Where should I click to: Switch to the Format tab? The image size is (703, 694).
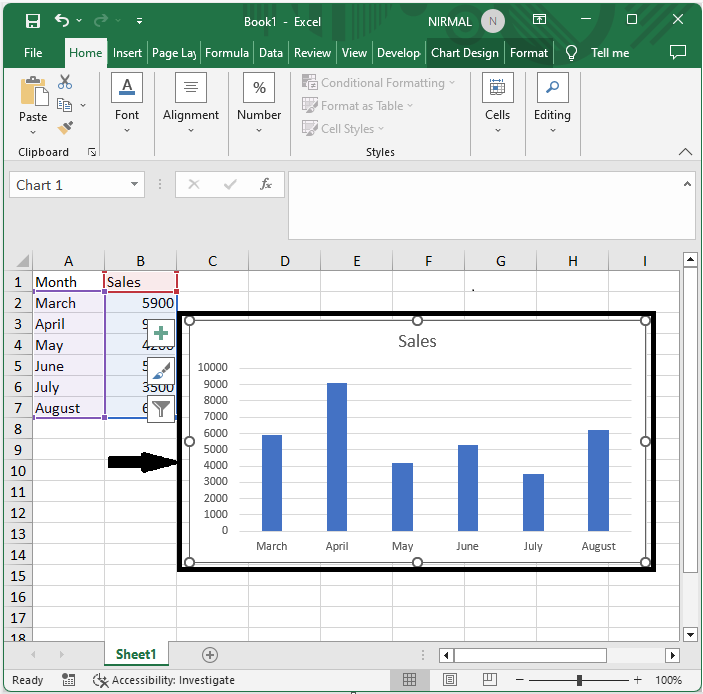coord(529,53)
